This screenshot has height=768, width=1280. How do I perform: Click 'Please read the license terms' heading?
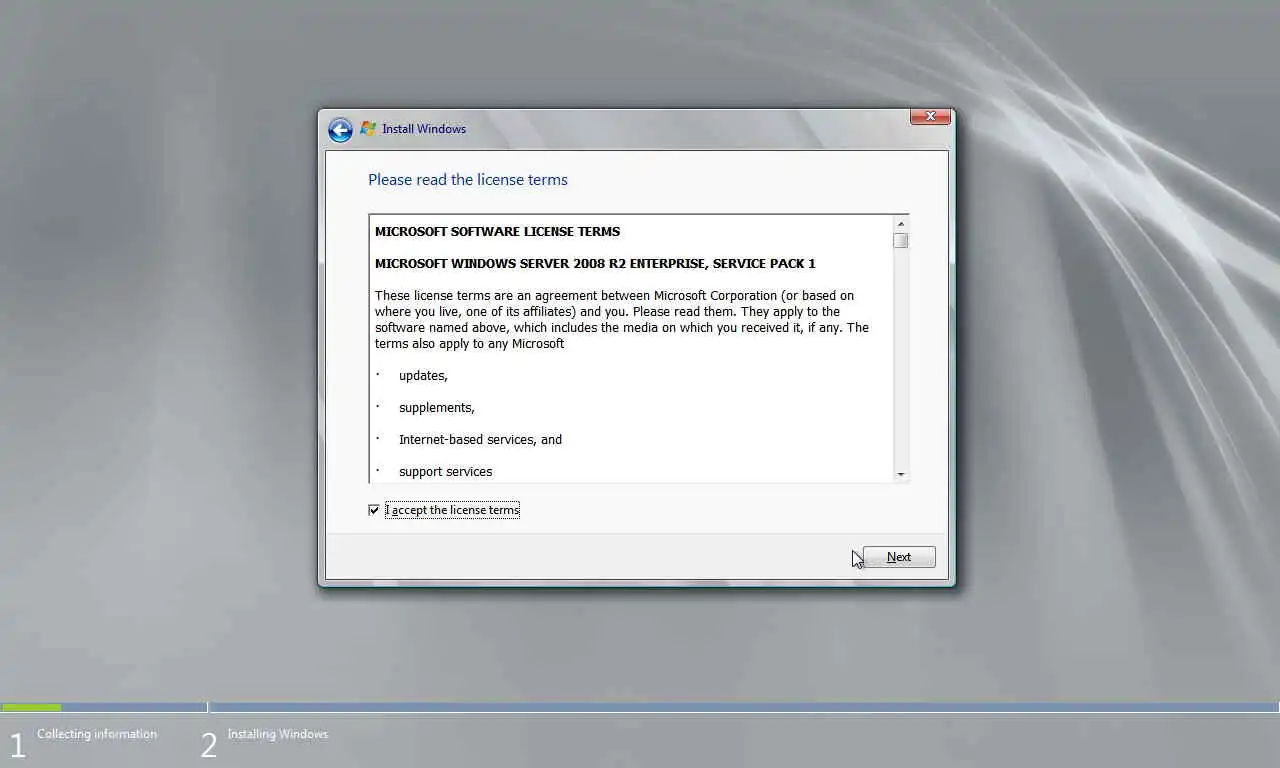pos(468,180)
